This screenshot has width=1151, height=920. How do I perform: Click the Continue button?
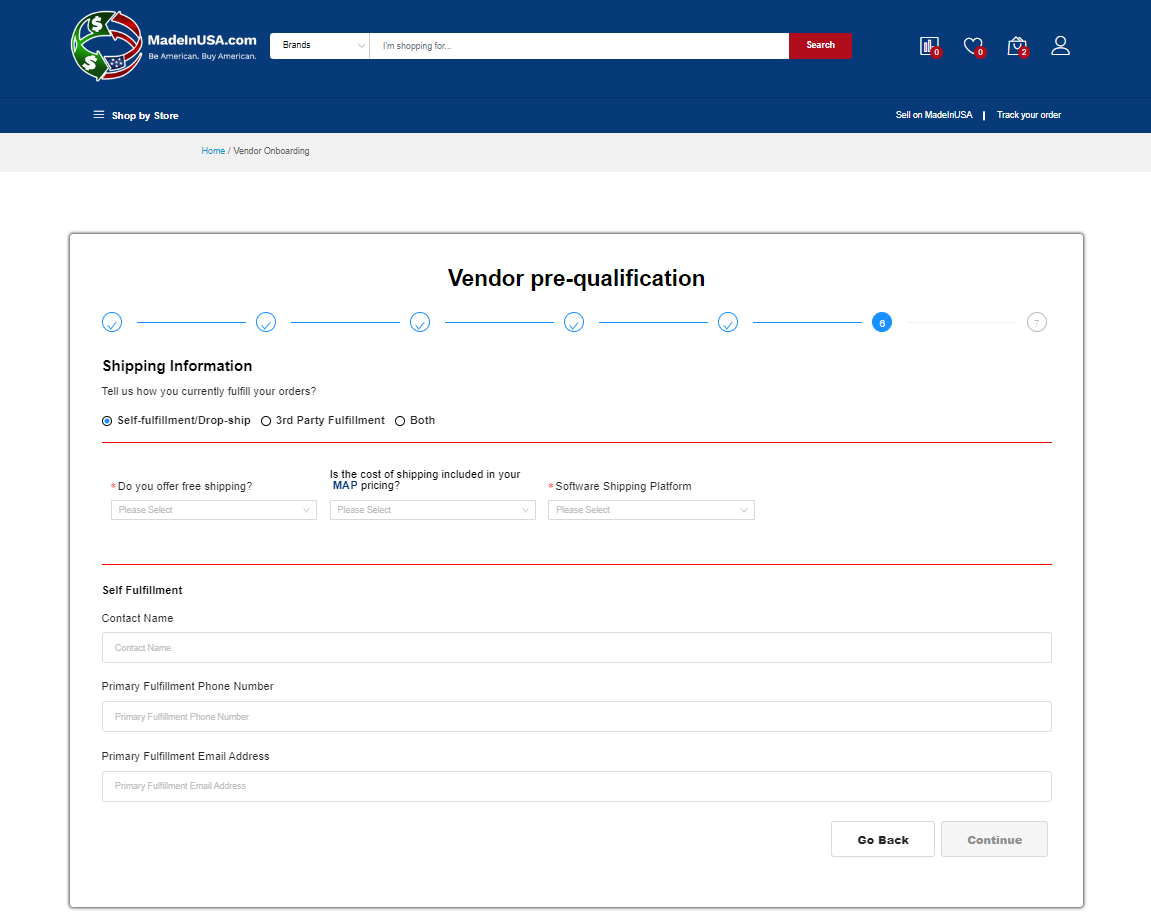point(994,839)
